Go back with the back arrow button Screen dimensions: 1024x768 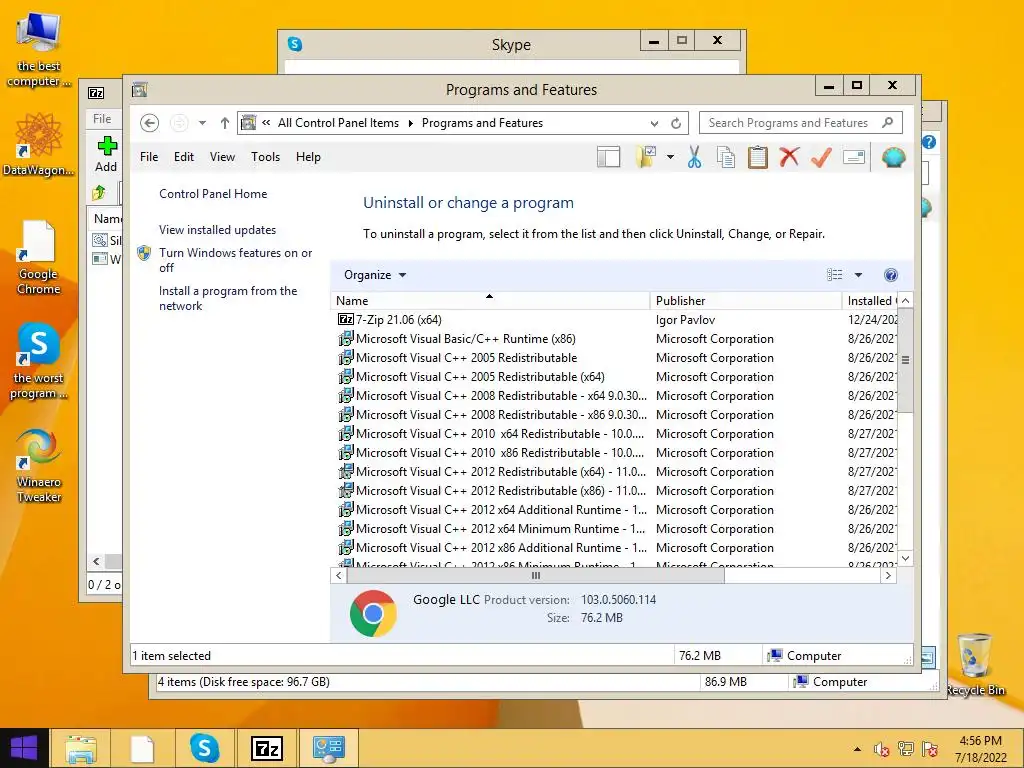[150, 123]
